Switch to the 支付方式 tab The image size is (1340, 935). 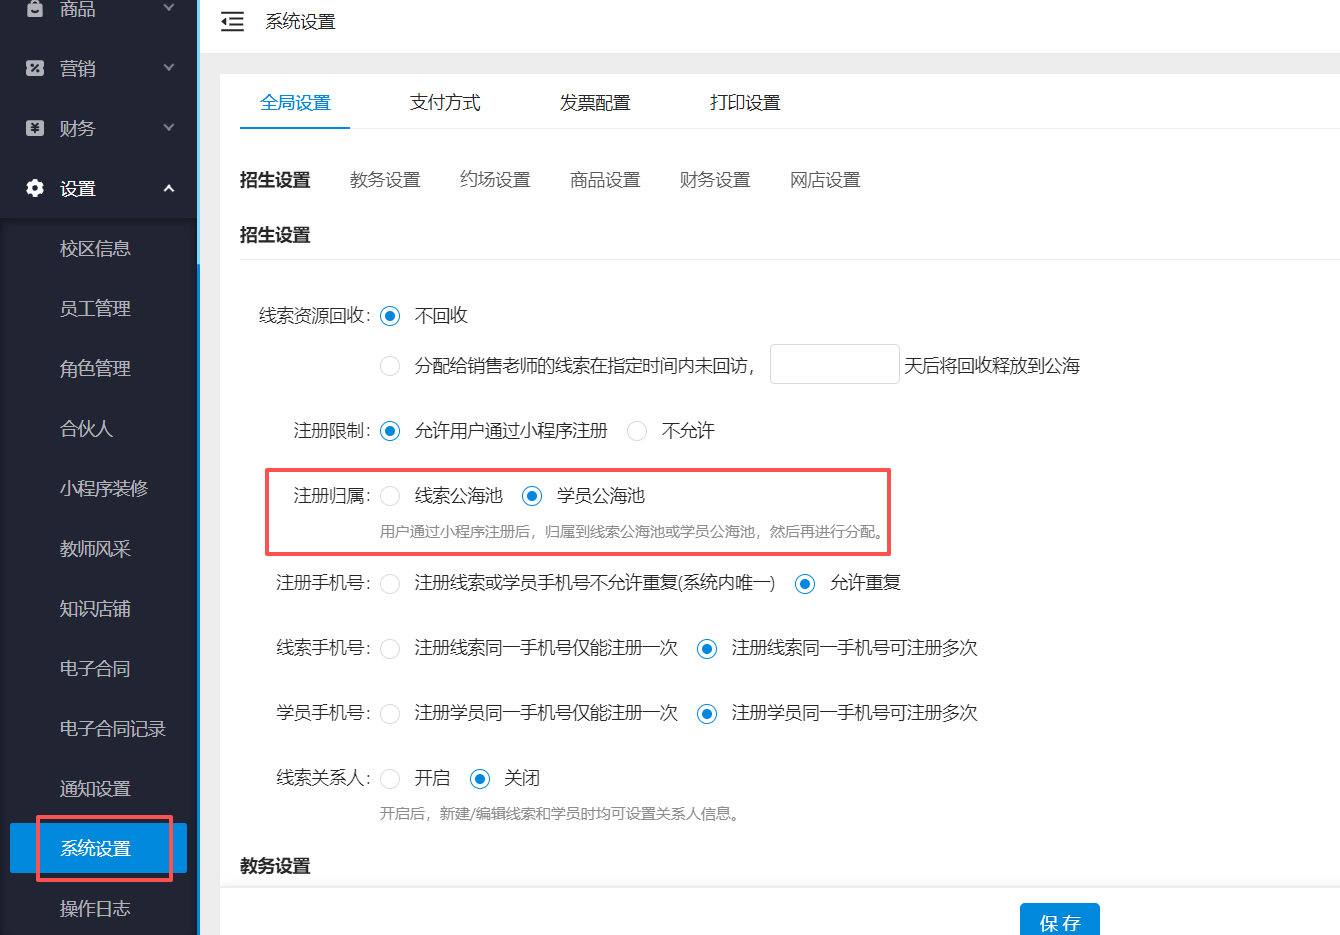click(x=445, y=101)
